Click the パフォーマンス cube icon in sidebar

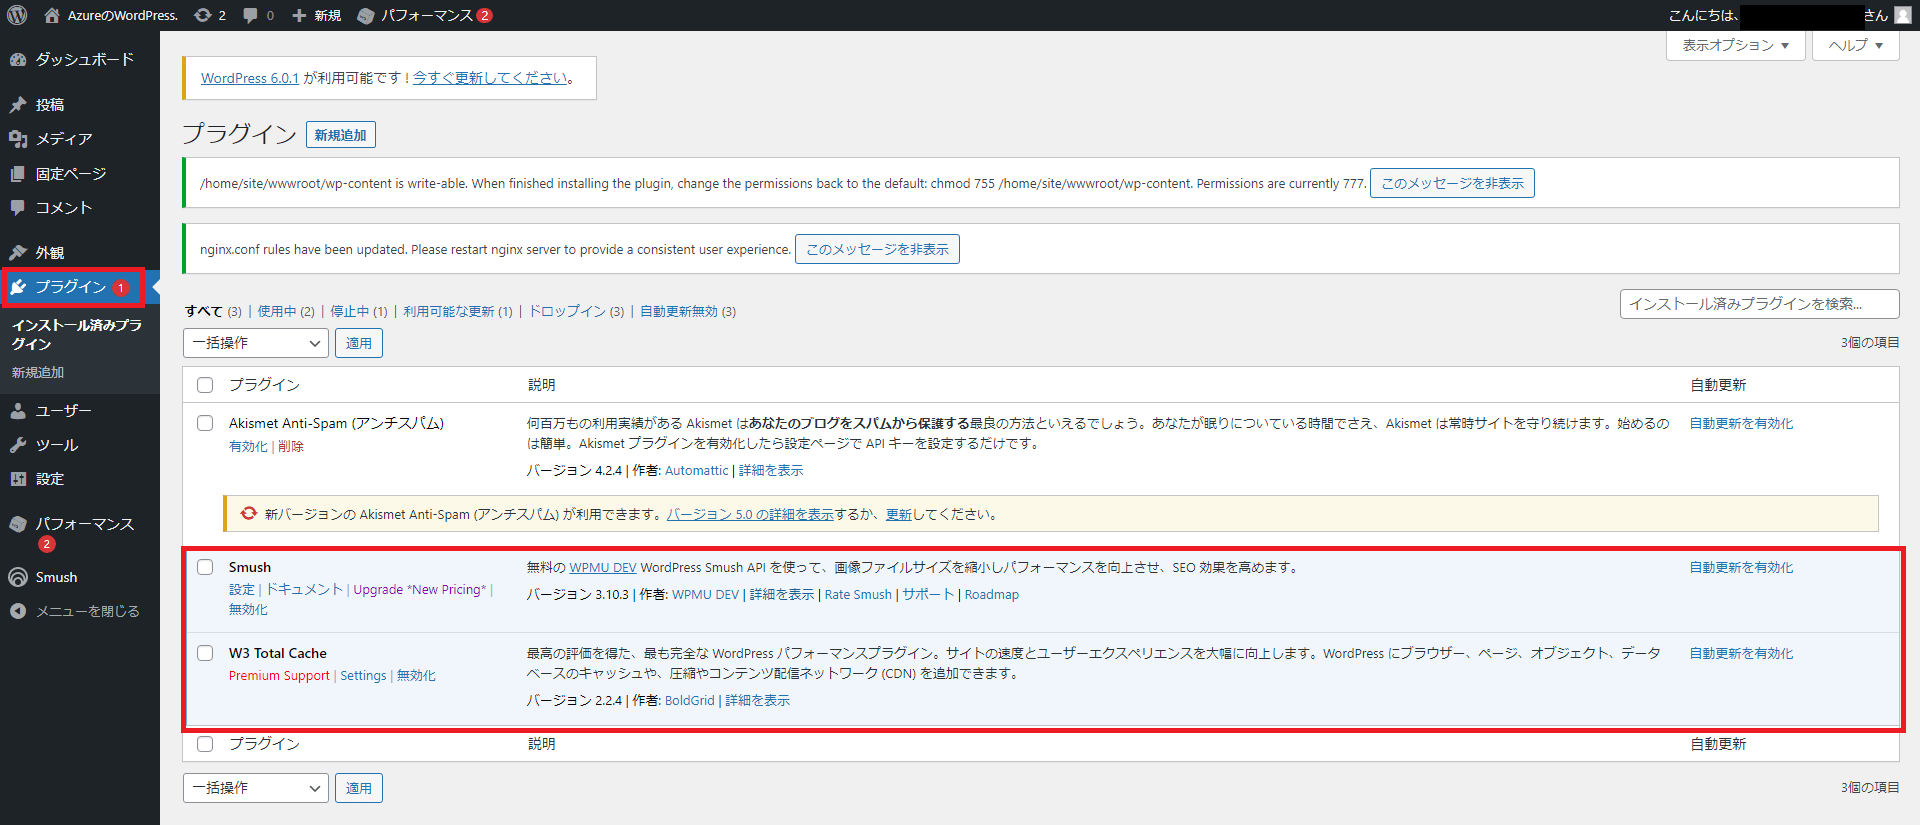[18, 523]
